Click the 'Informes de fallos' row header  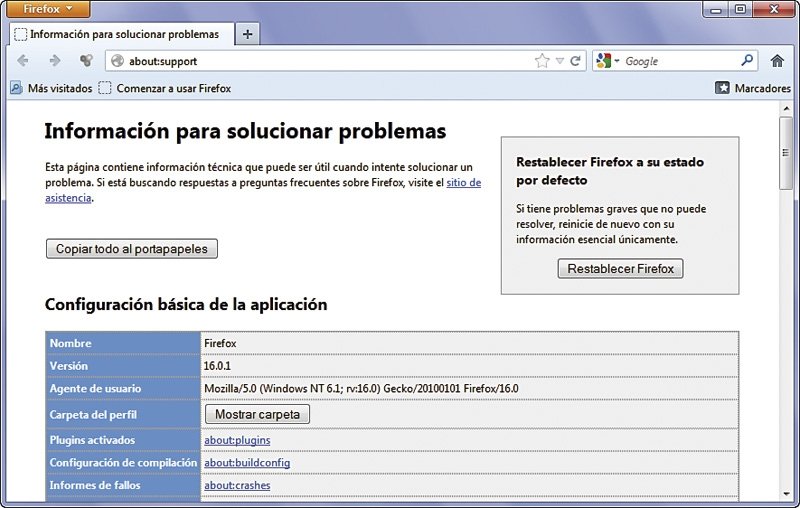click(x=123, y=485)
